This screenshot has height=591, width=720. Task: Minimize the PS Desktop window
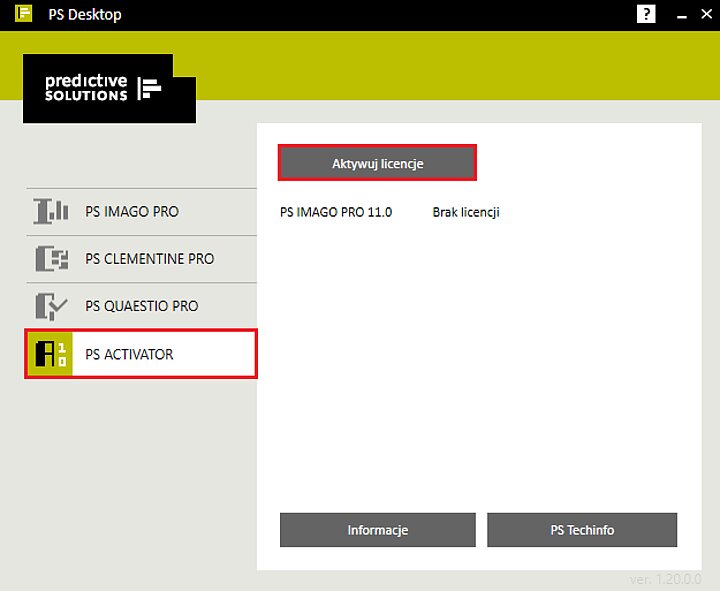[682, 15]
